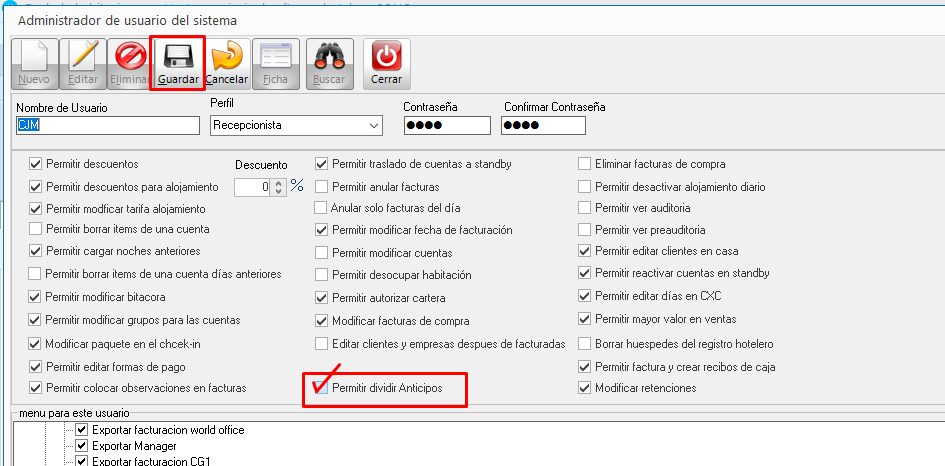
Task: Click the Cancelar arrow icon
Action: point(227,63)
